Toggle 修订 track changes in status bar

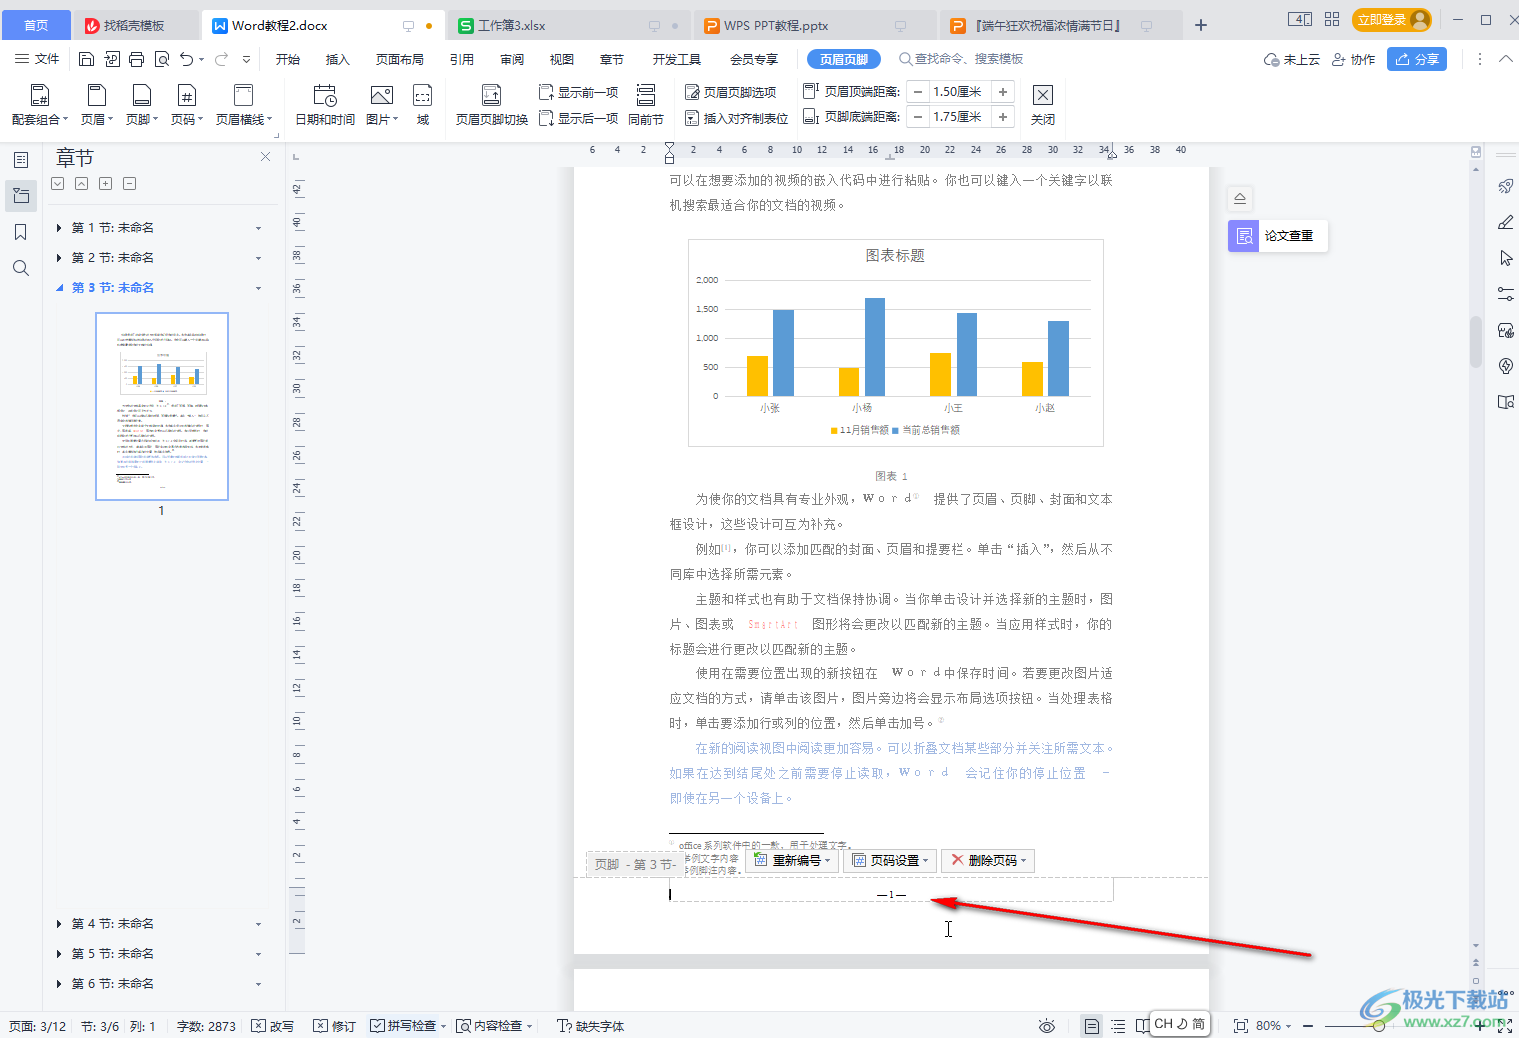(x=335, y=1026)
